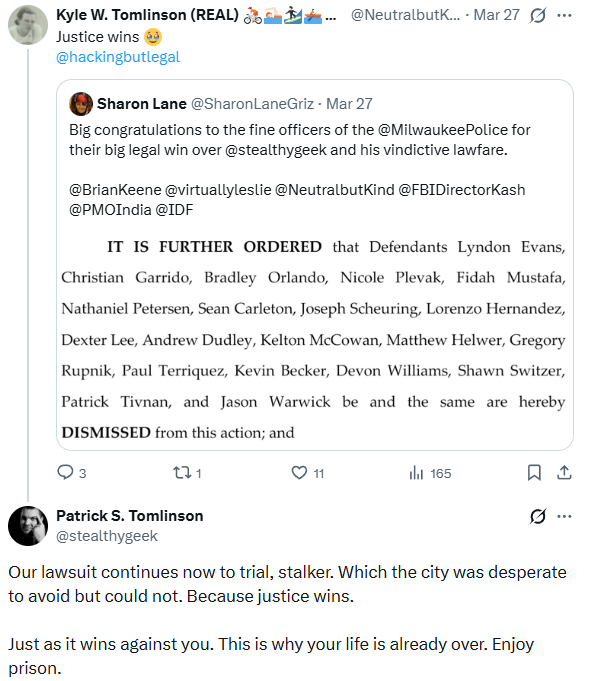
Task: Open Kyle W. Tomlinson's profile name
Action: [x=147, y=15]
